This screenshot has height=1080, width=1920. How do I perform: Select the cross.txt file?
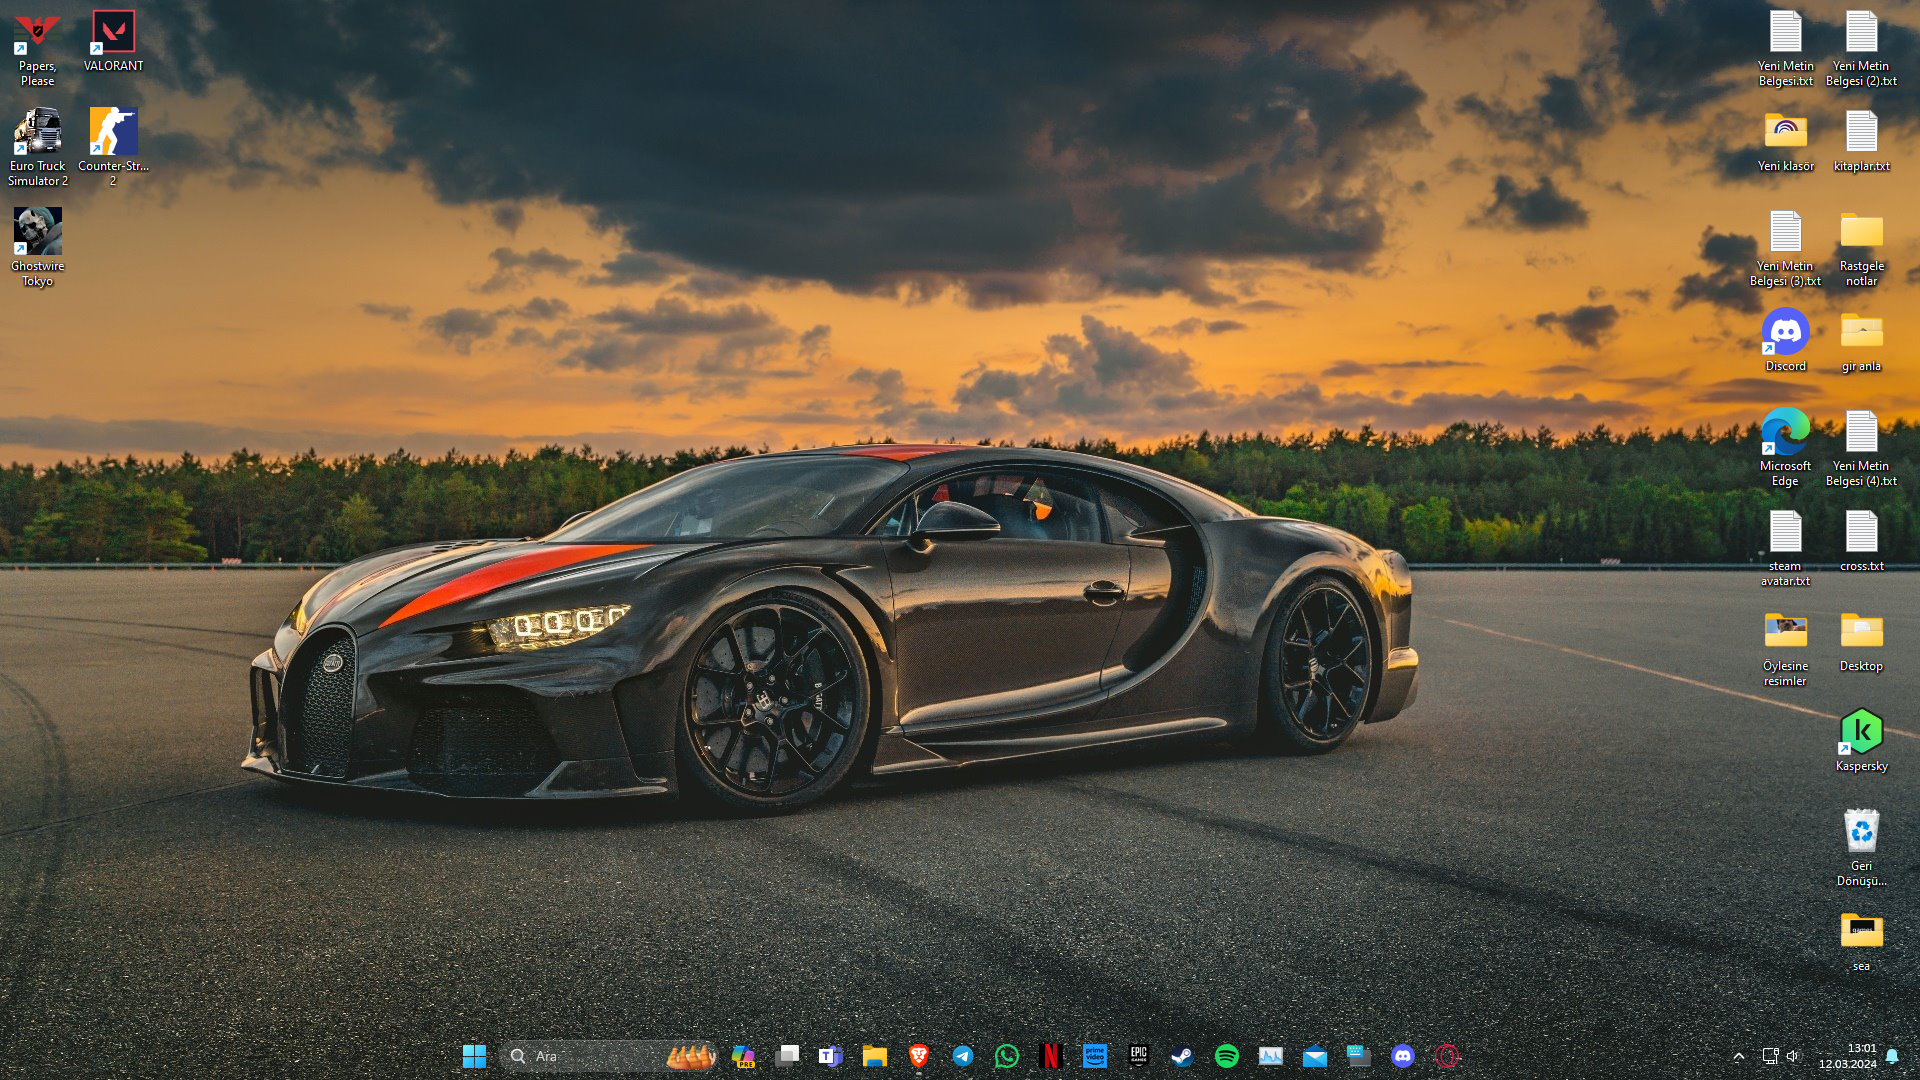pos(1861,541)
